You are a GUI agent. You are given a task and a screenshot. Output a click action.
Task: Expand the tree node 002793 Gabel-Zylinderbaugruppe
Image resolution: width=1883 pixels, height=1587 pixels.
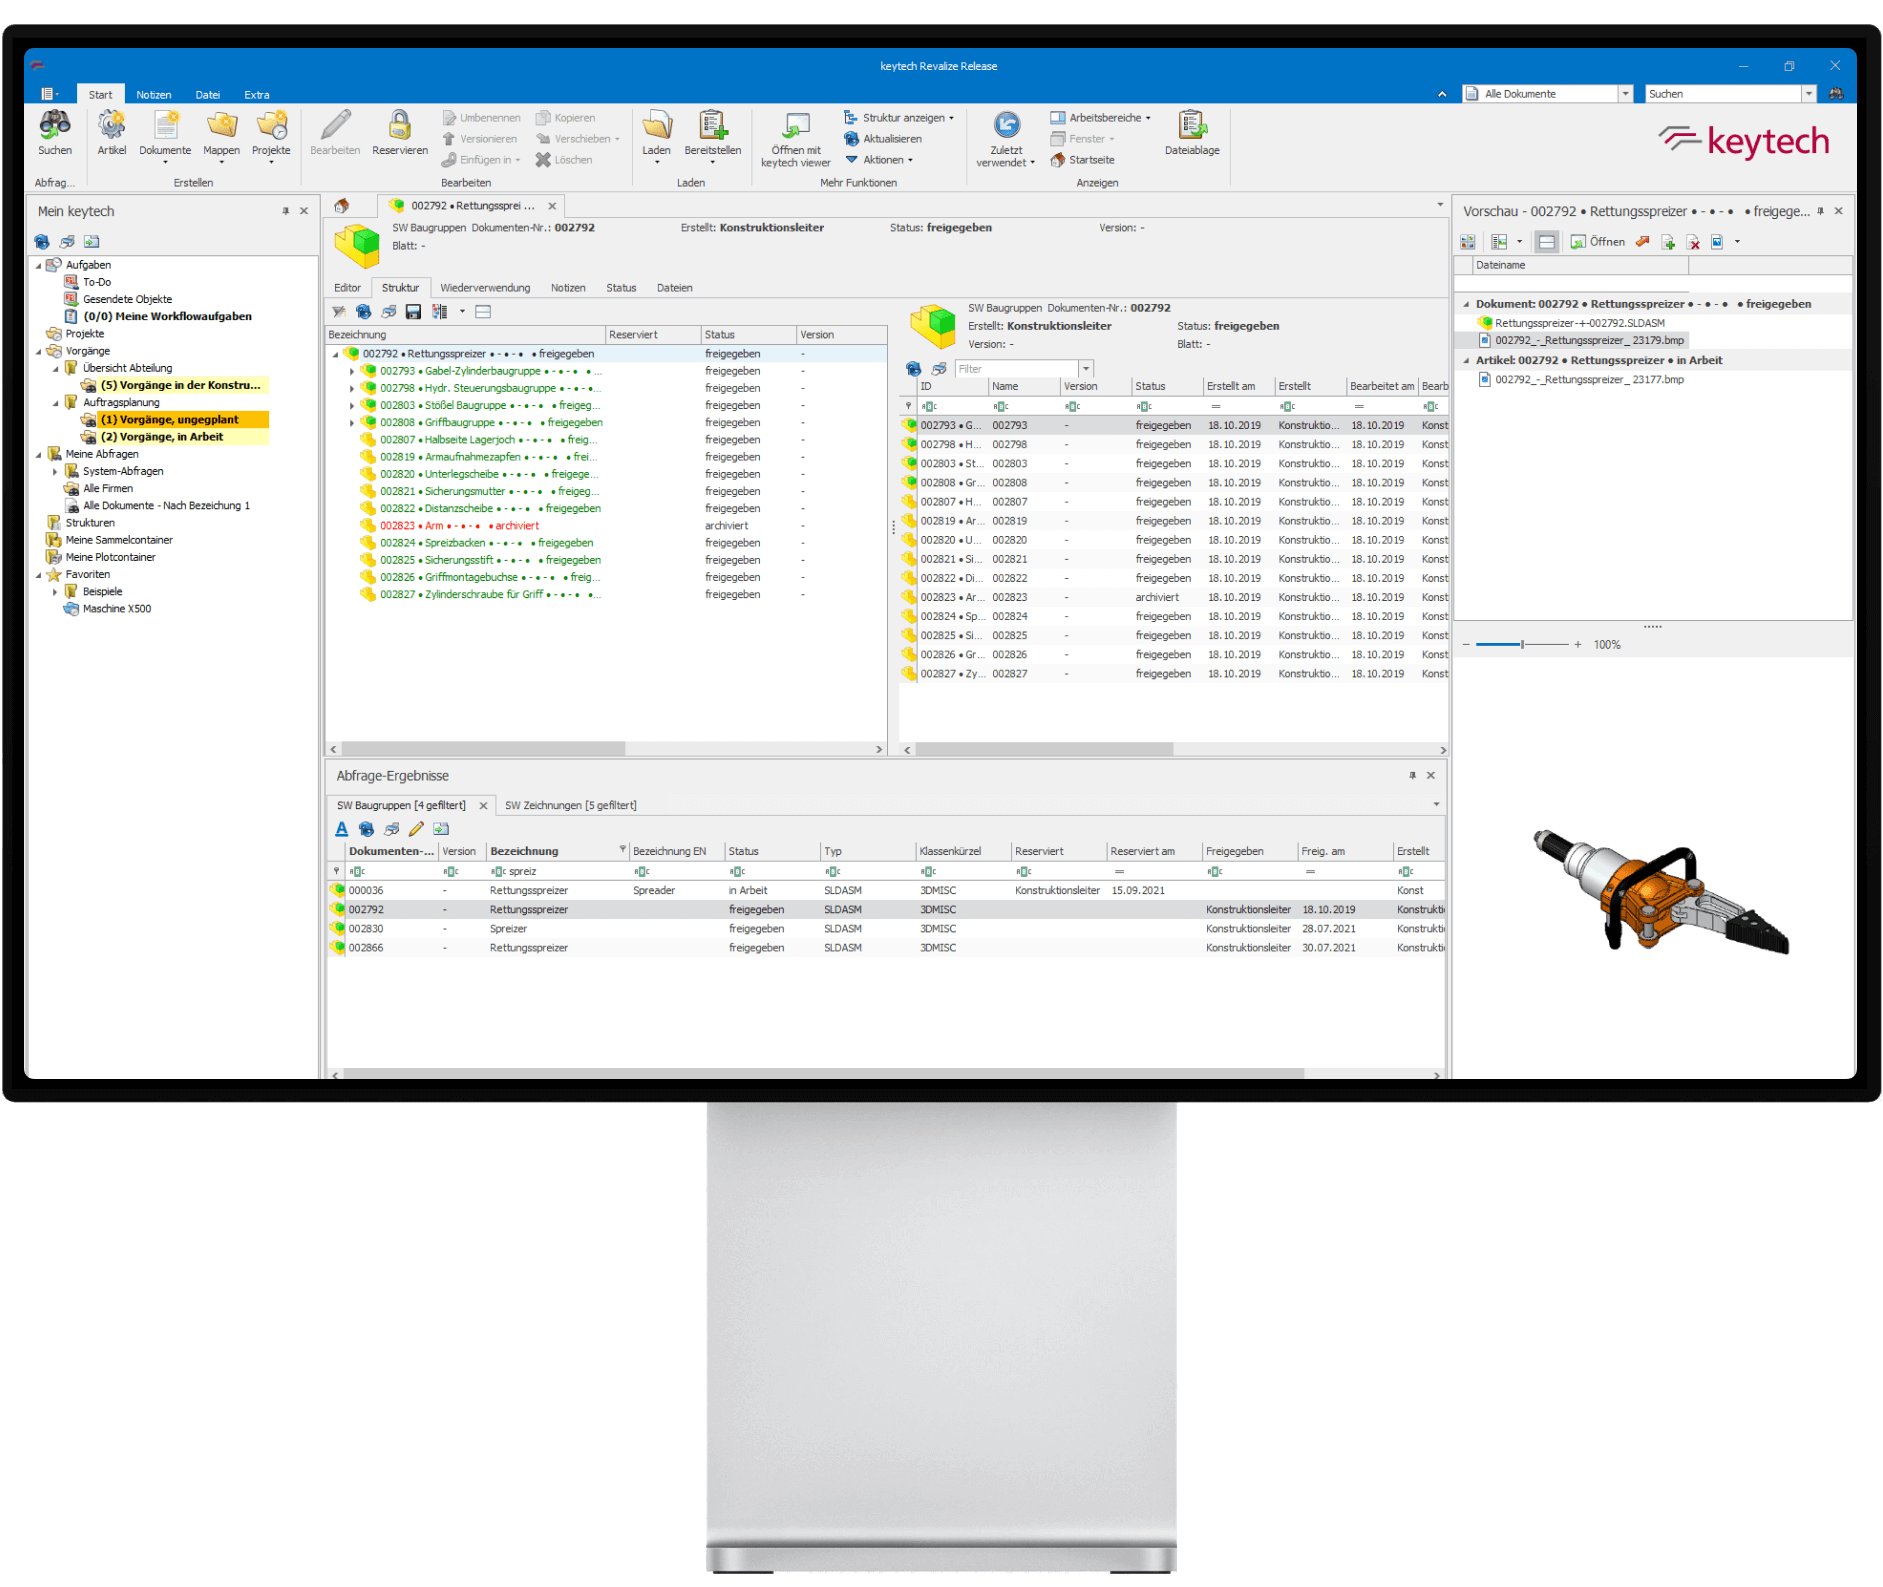click(350, 370)
